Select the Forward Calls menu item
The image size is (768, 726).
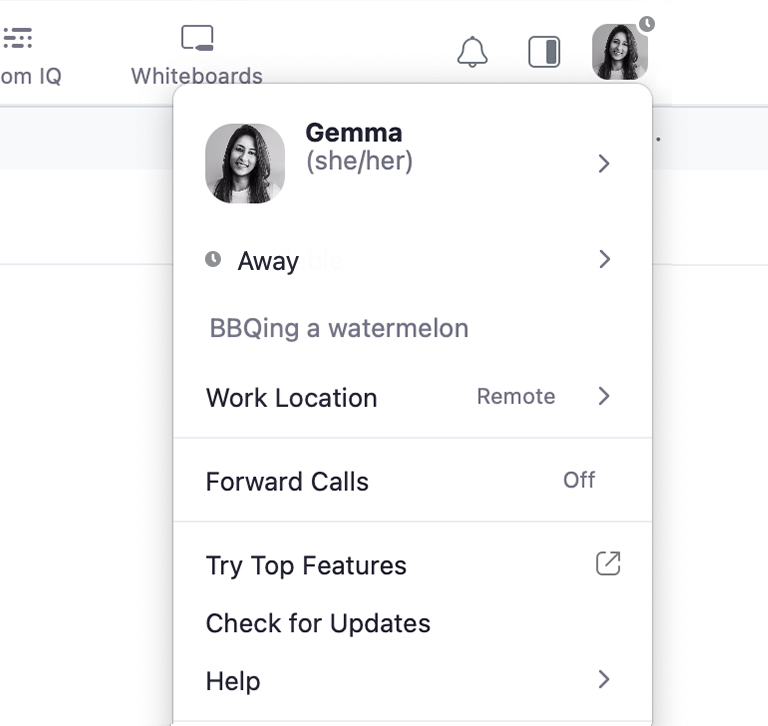coord(412,481)
